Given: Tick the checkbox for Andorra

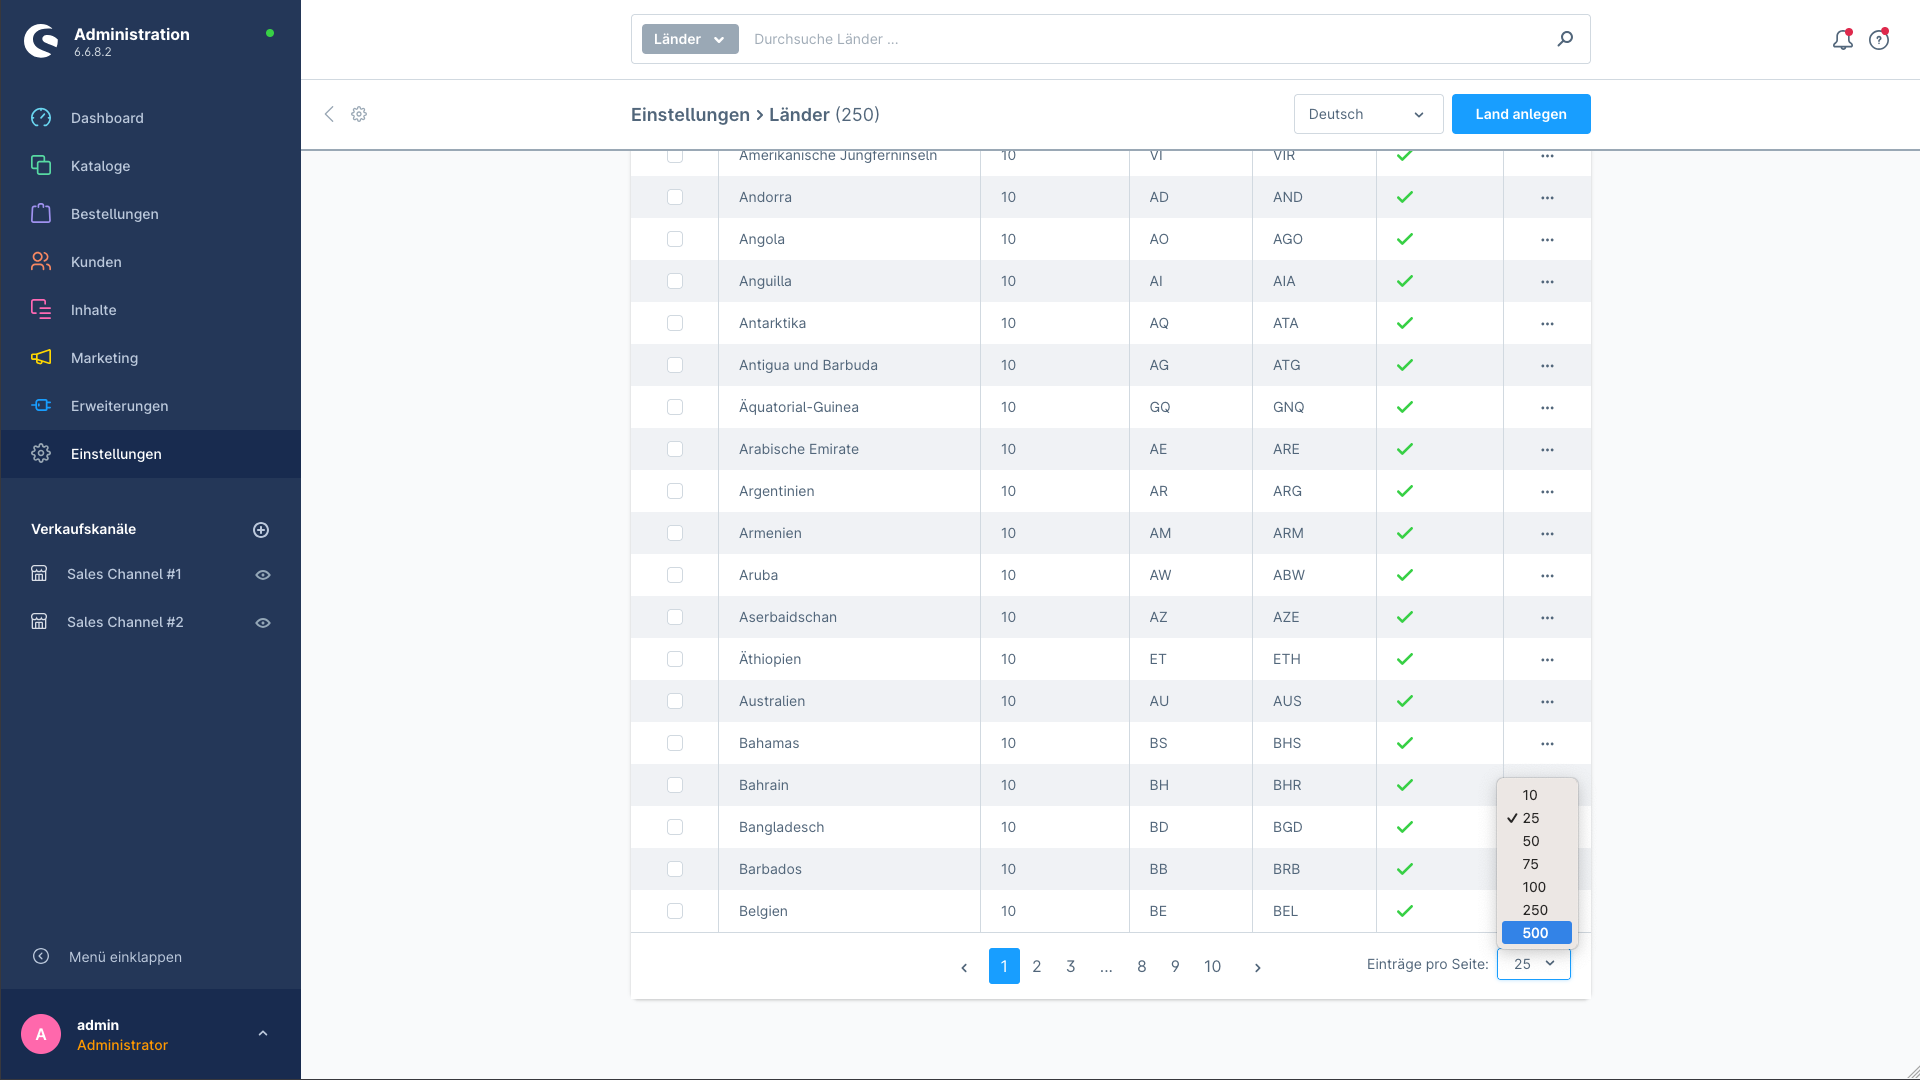Looking at the screenshot, I should coord(675,198).
